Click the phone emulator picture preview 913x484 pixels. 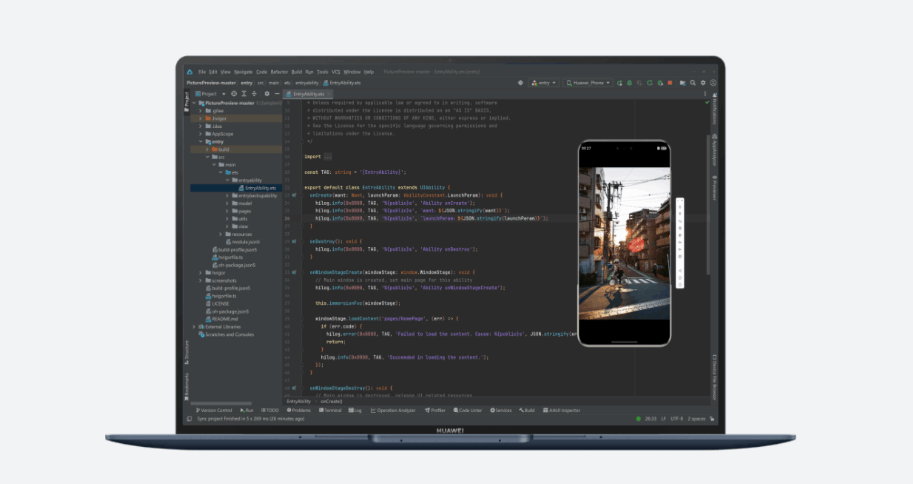[624, 243]
